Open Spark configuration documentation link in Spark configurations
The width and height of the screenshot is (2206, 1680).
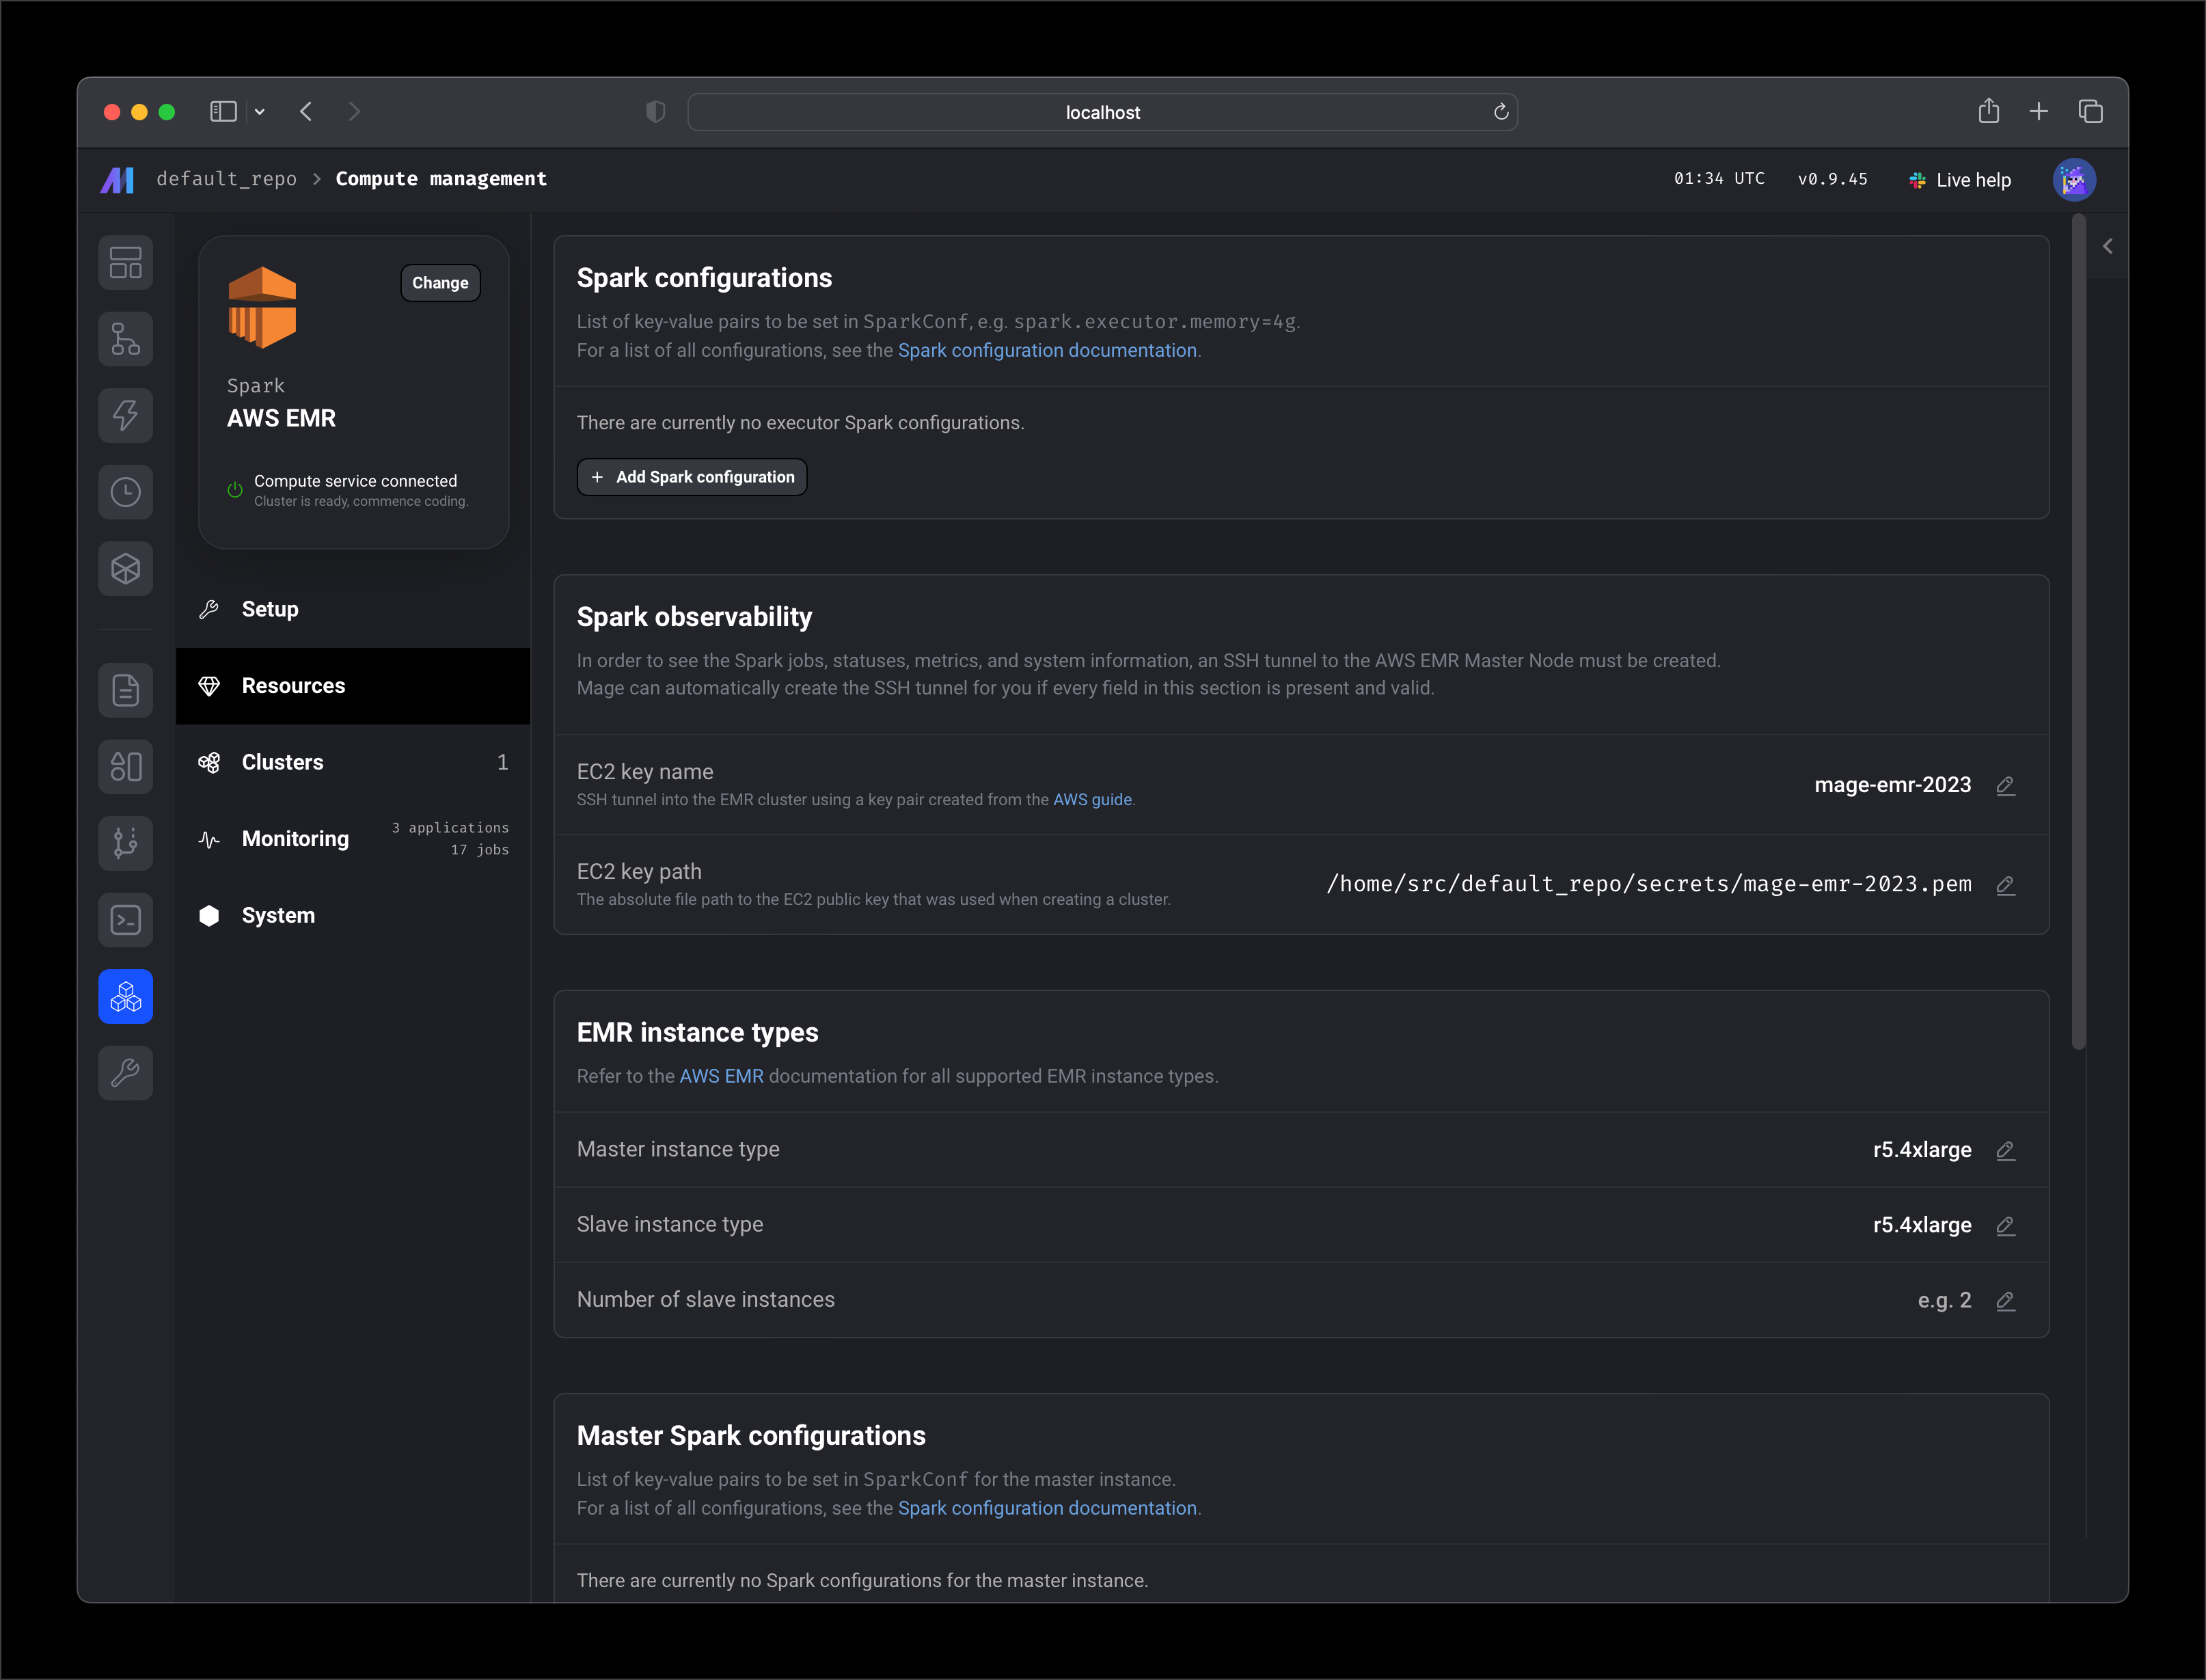(x=1047, y=350)
